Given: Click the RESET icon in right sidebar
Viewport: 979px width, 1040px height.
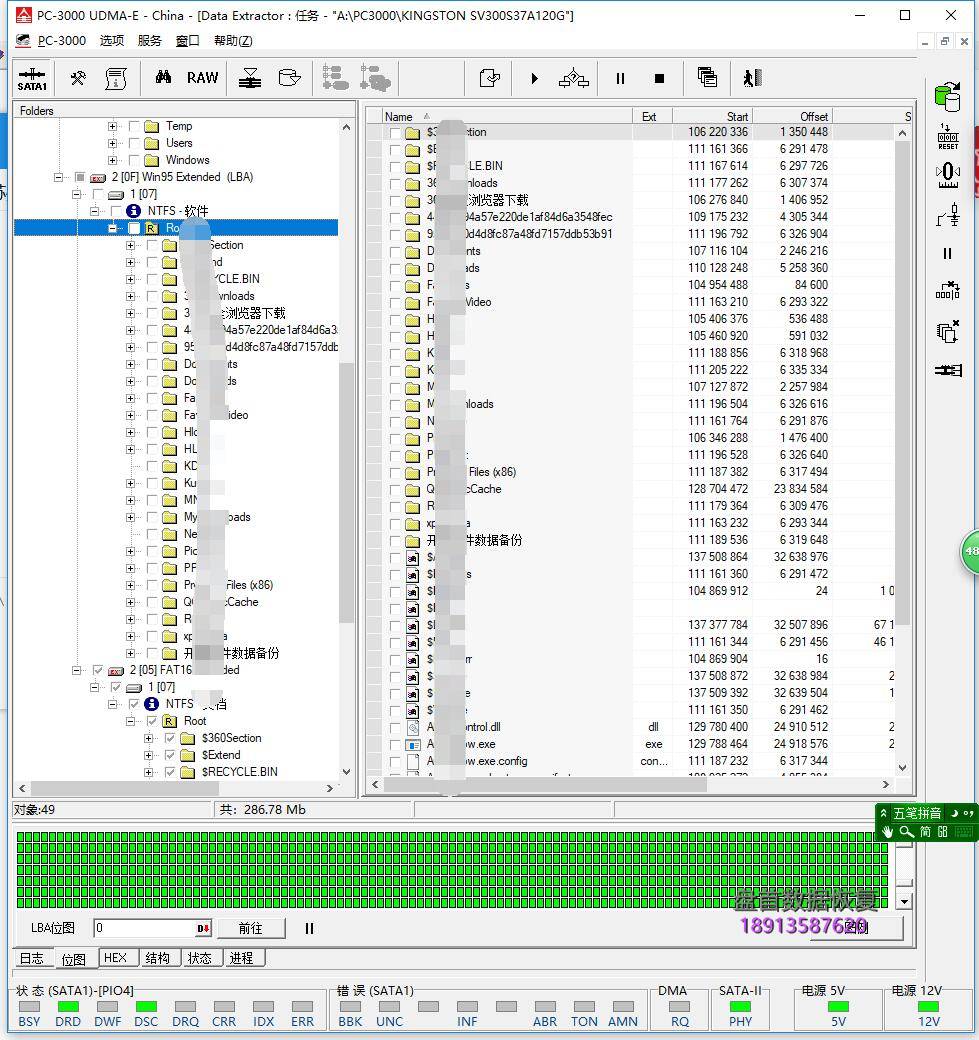Looking at the screenshot, I should pos(947,136).
